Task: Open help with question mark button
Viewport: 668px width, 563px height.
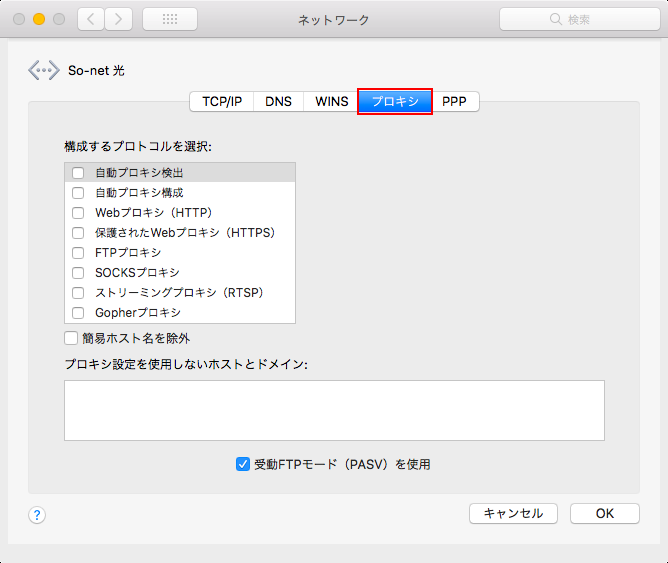Action: [37, 515]
